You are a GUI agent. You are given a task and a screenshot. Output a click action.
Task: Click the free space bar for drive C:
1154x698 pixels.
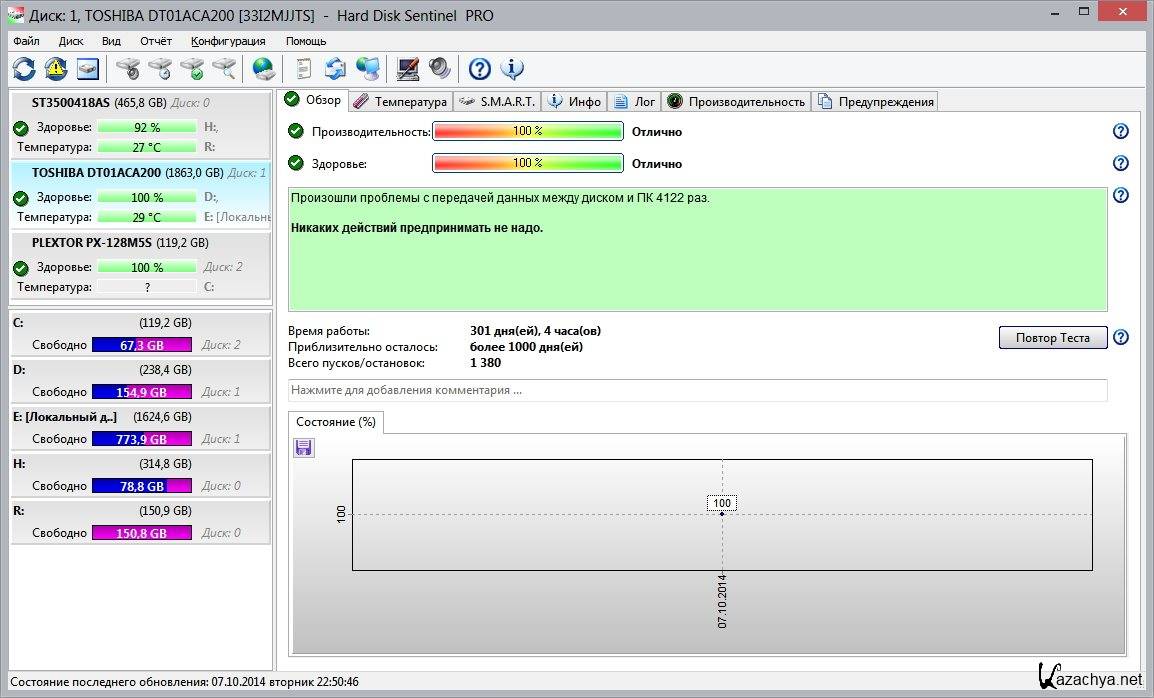tap(141, 345)
